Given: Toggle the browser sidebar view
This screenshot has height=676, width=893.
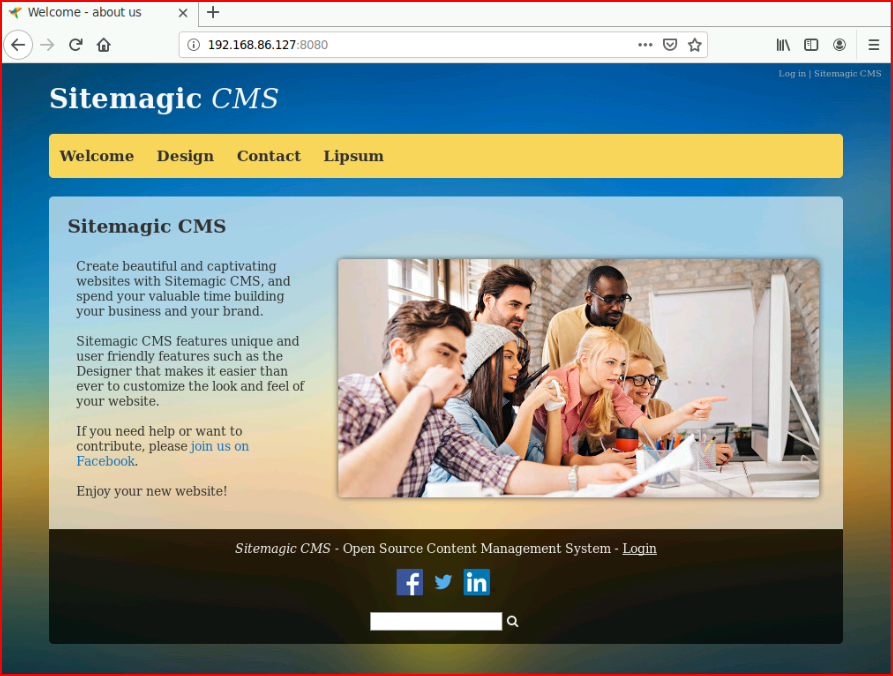Looking at the screenshot, I should 811,44.
